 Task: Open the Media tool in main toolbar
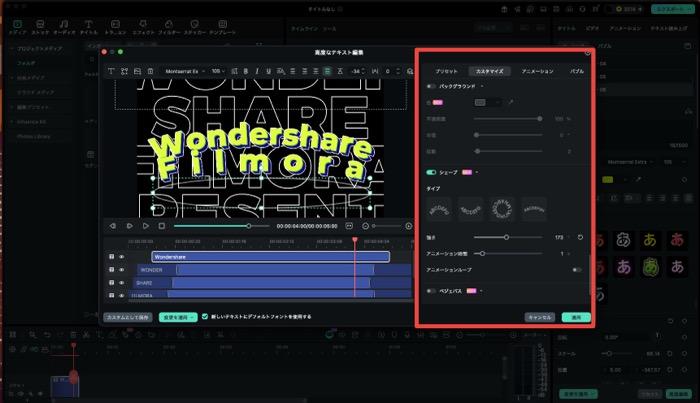17,27
